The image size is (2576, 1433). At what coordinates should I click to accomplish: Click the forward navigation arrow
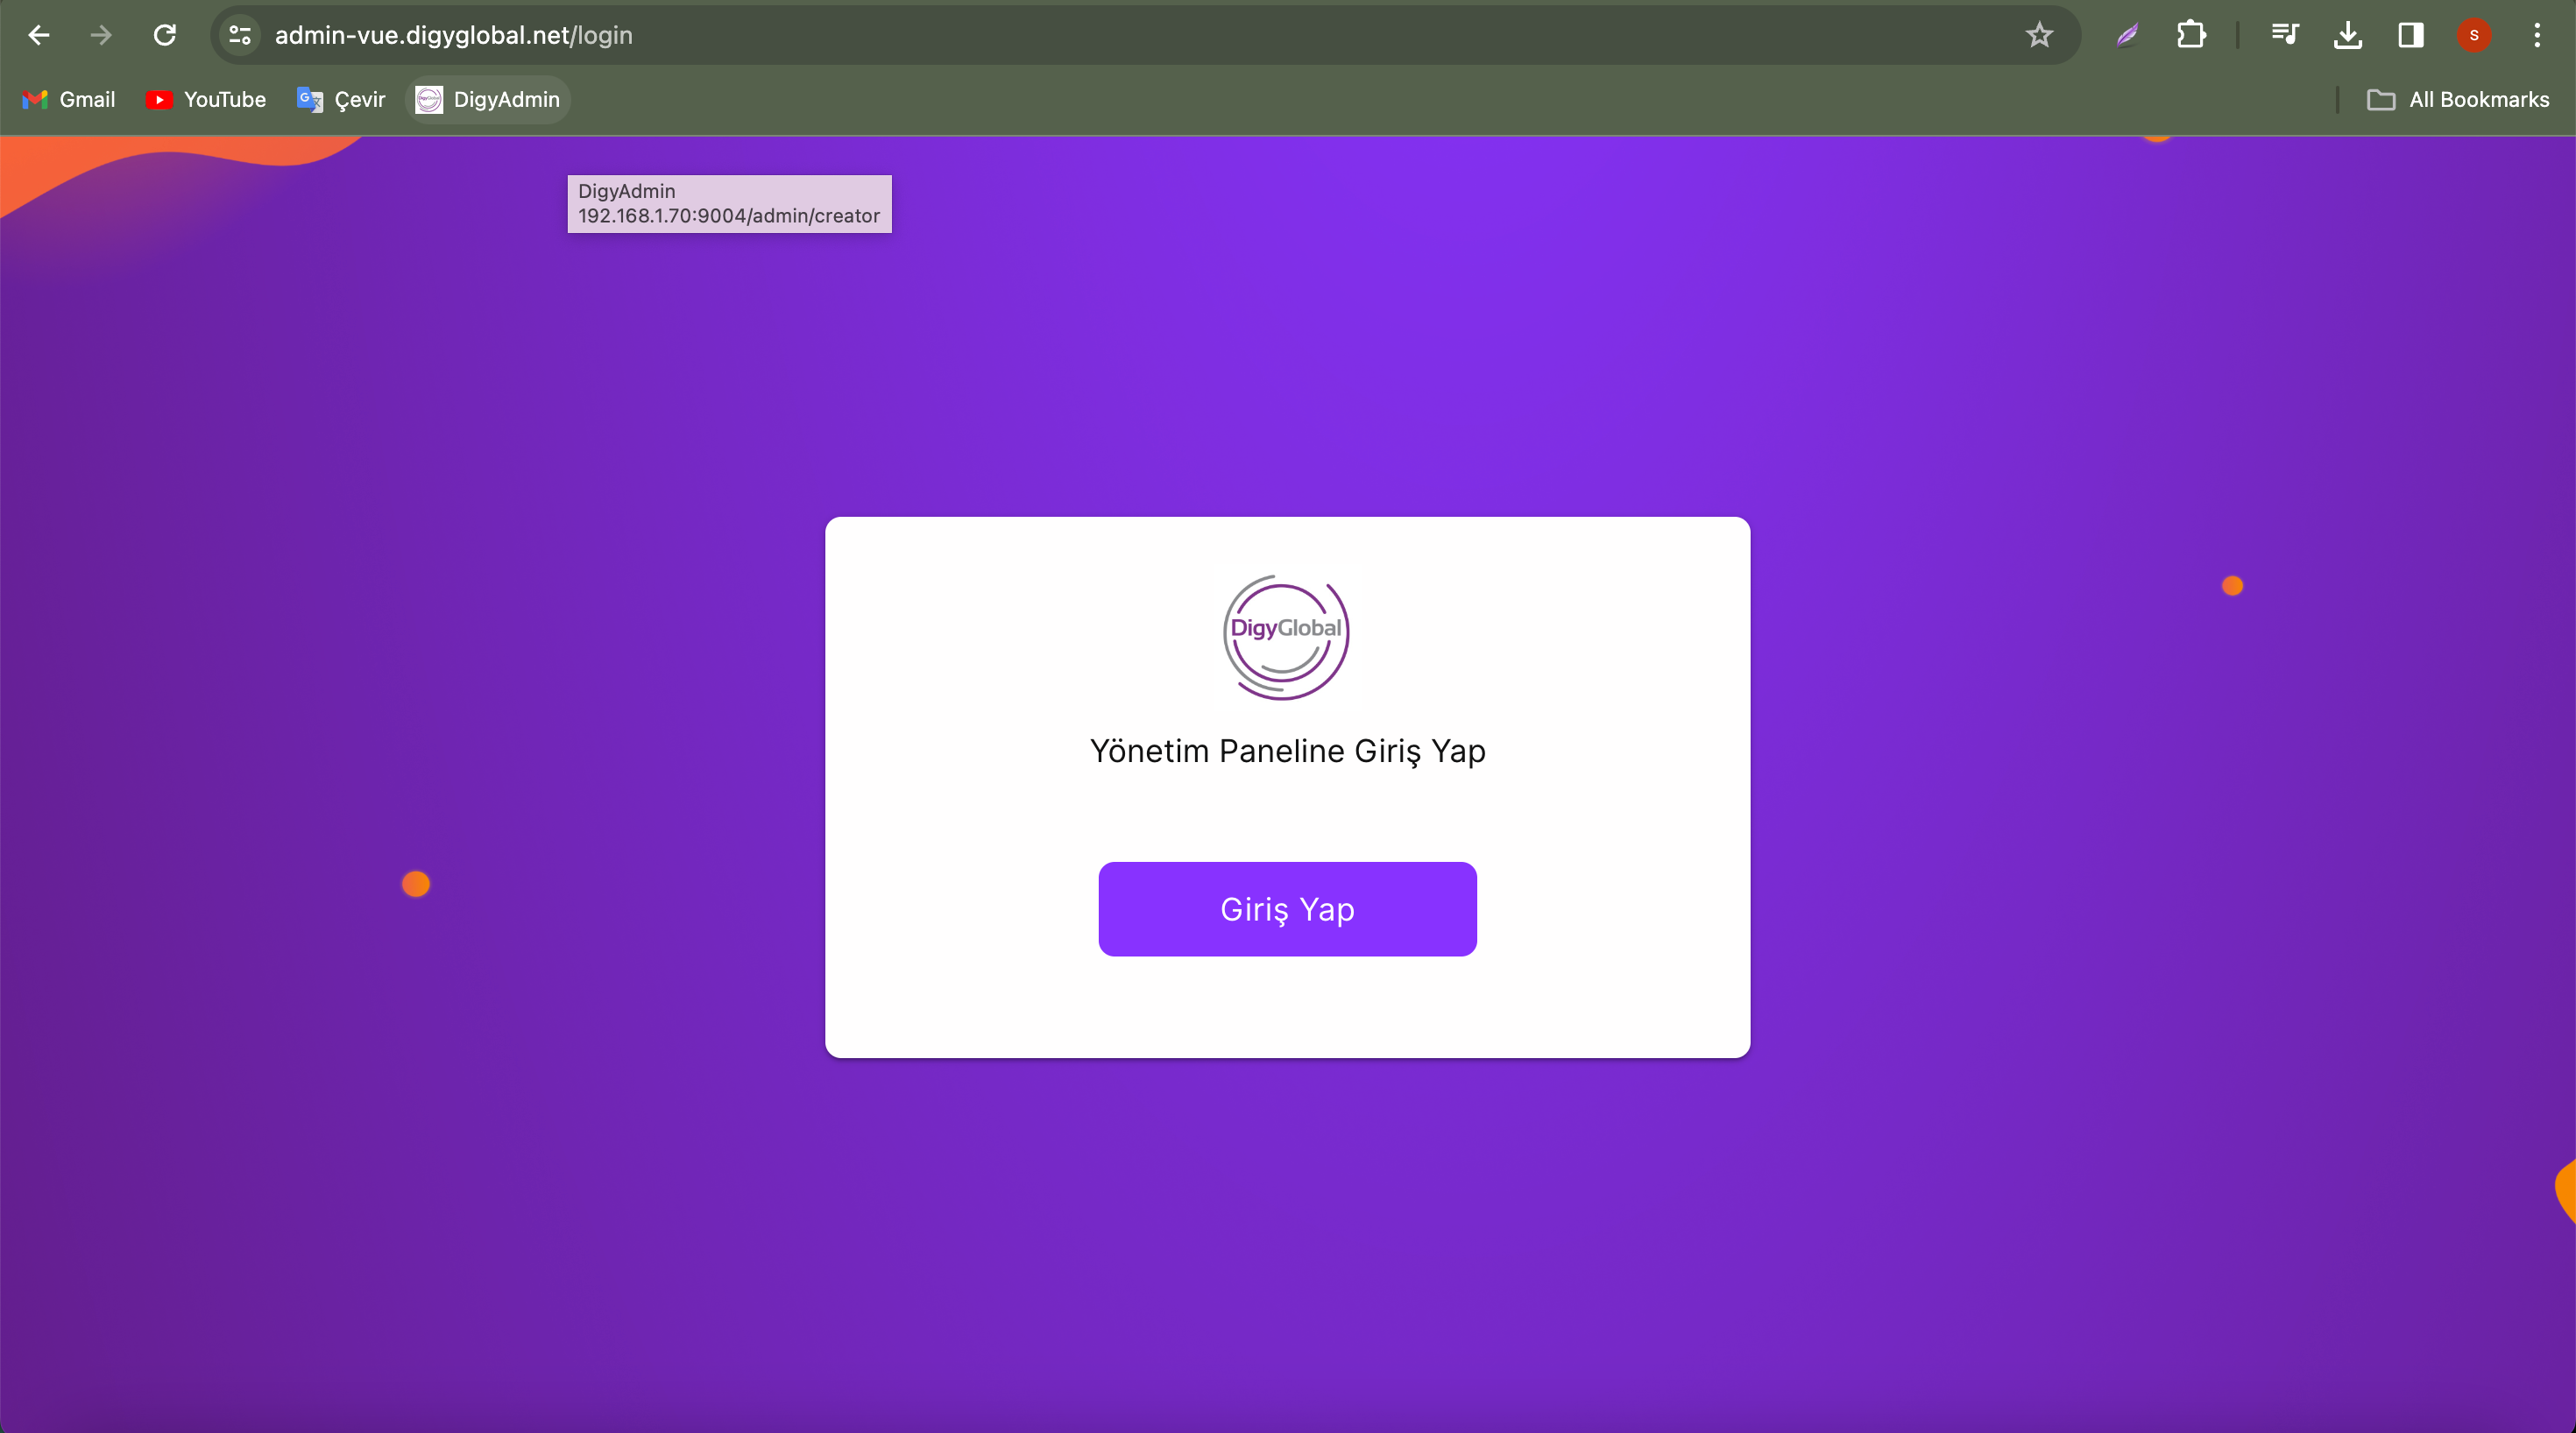[101, 36]
